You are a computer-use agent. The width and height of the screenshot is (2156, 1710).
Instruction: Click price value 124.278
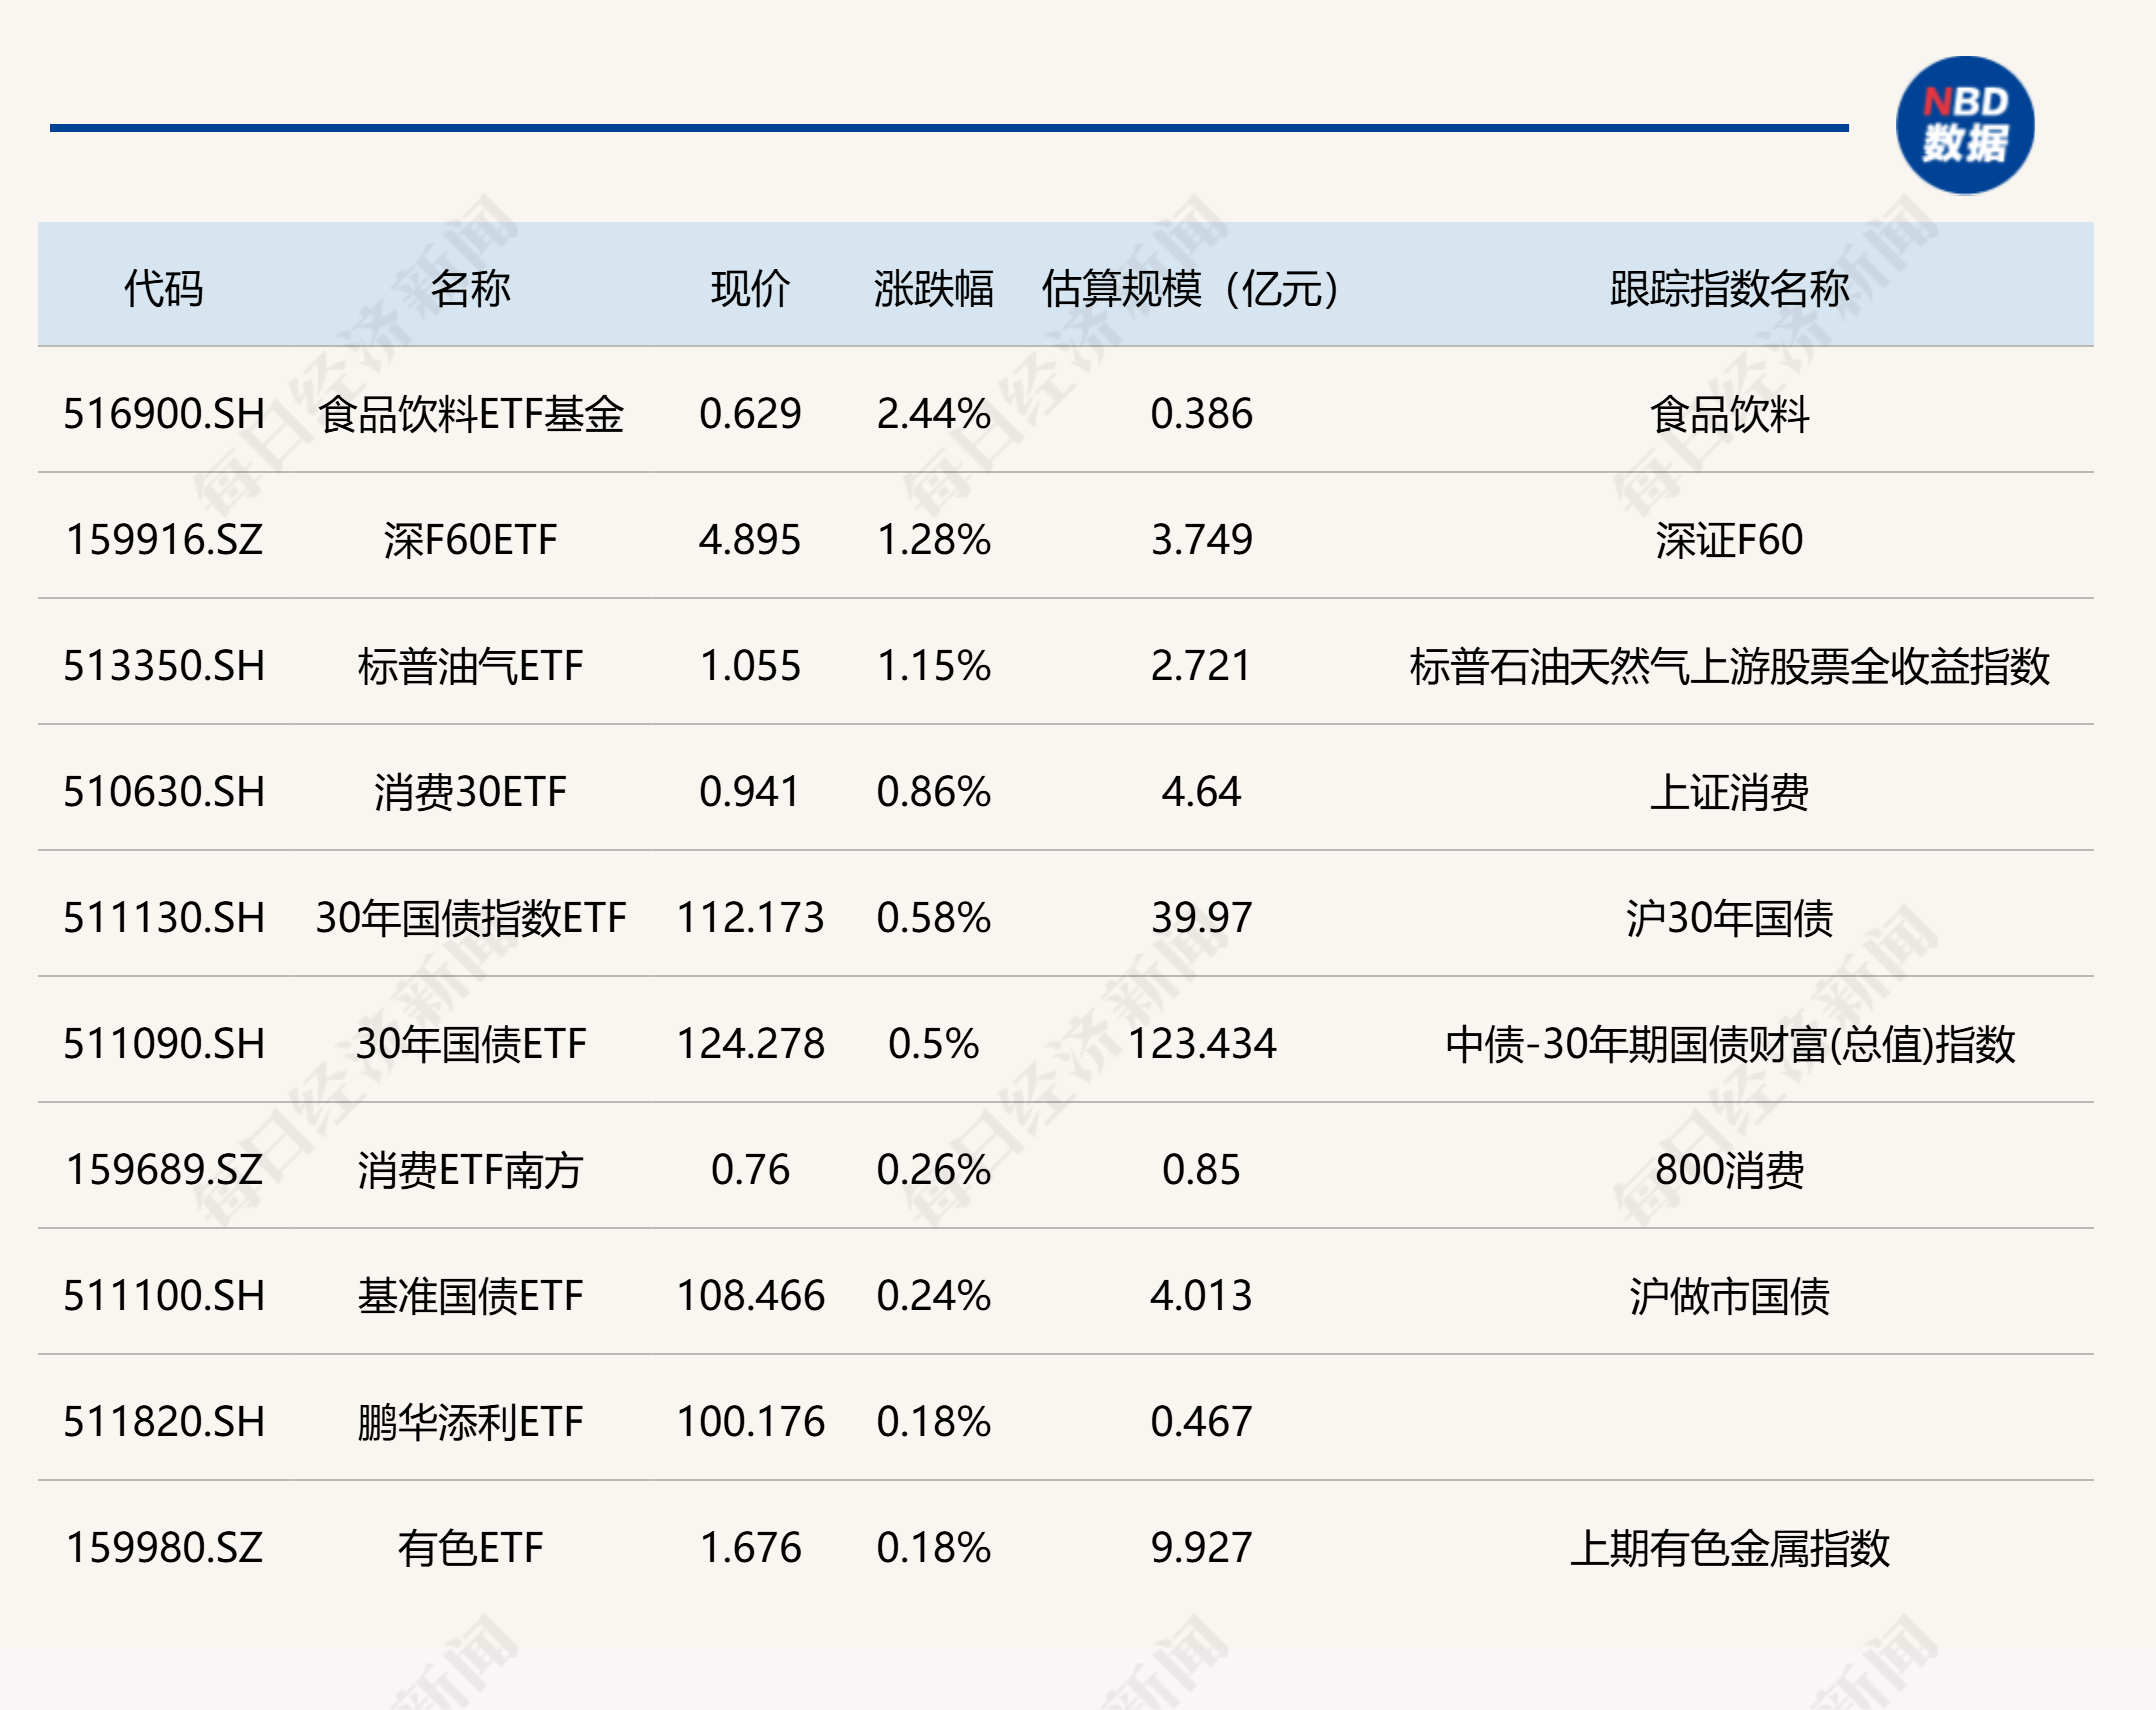750,1044
